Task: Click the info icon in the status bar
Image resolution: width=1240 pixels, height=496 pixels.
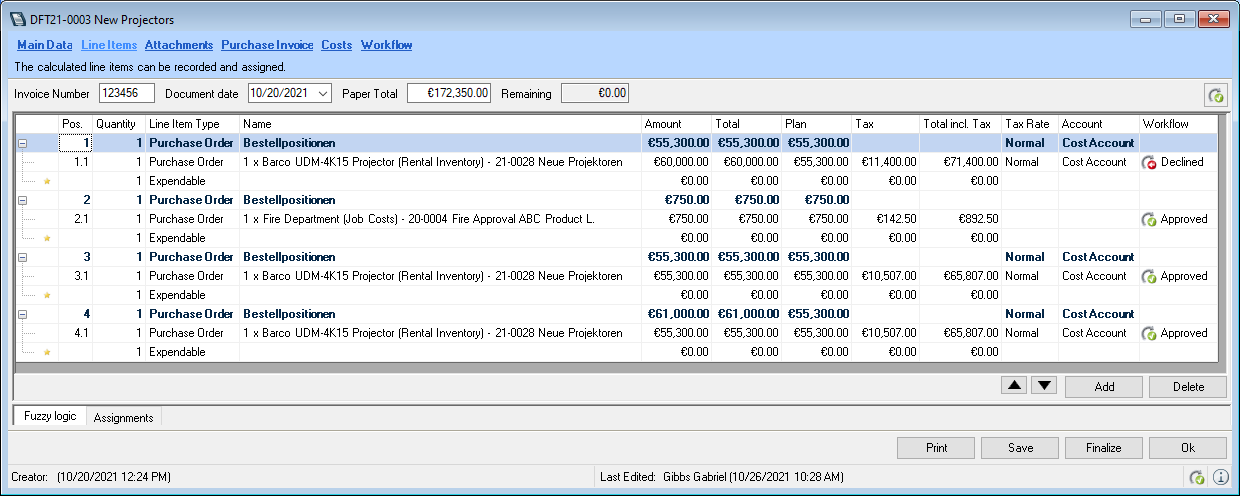Action: (x=1220, y=477)
